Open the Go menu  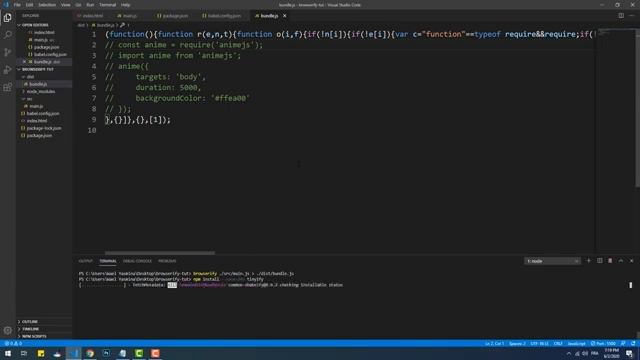point(78,5)
